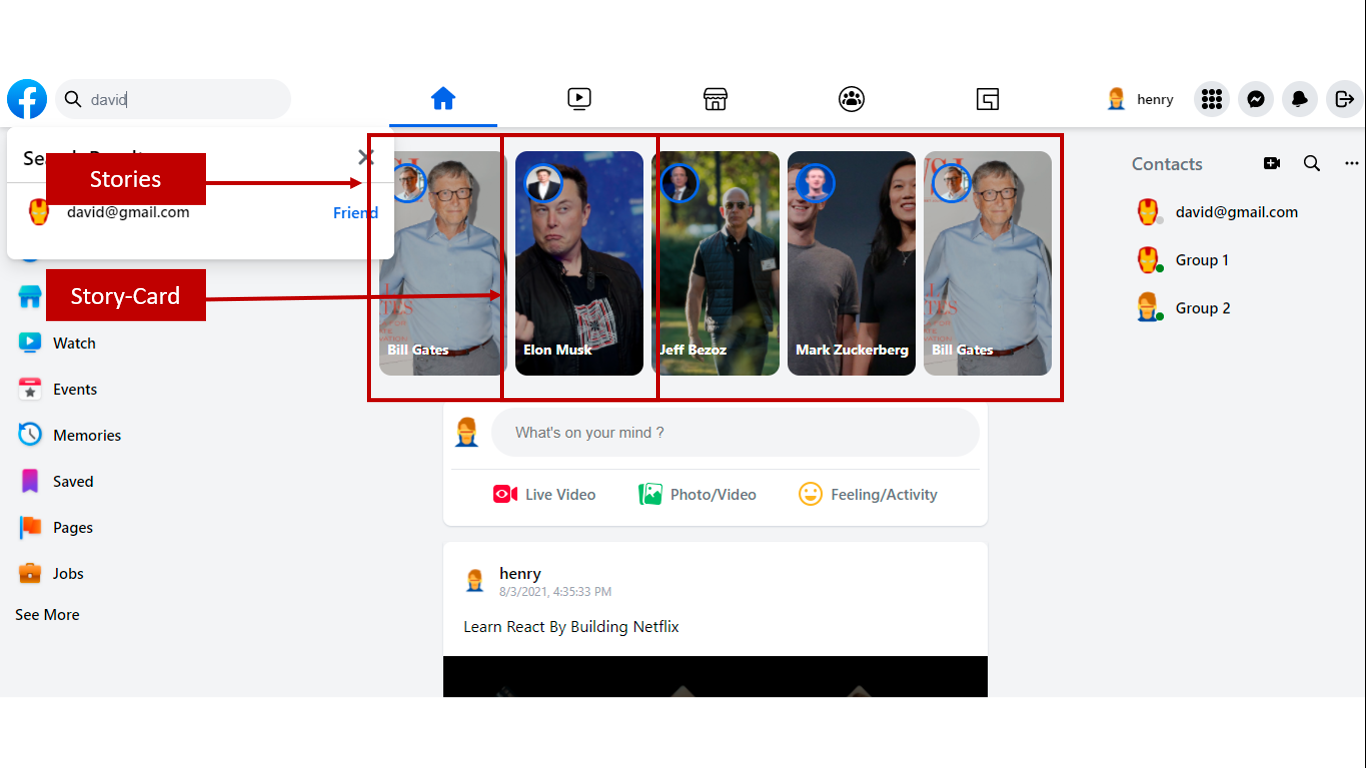Open Watch in the left sidebar

click(74, 343)
